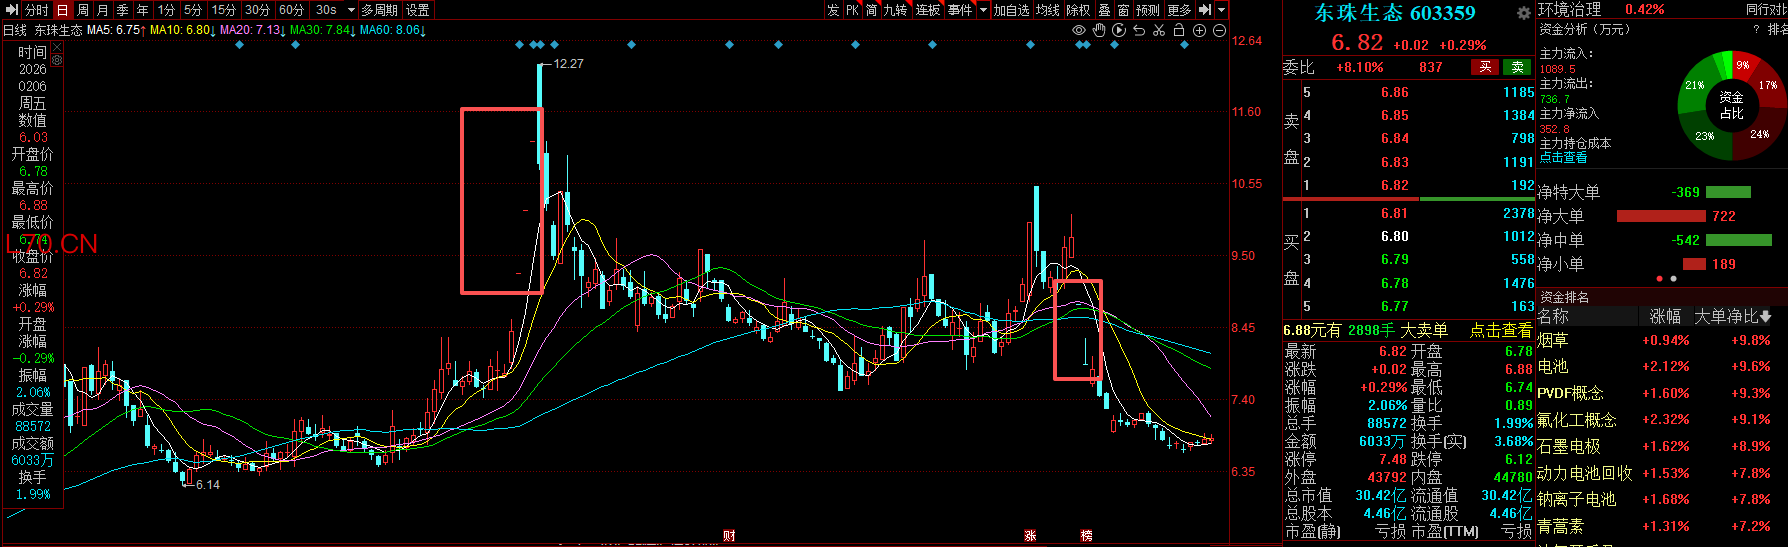
Task: Switch to 周 weekly period tab
Action: pos(83,10)
